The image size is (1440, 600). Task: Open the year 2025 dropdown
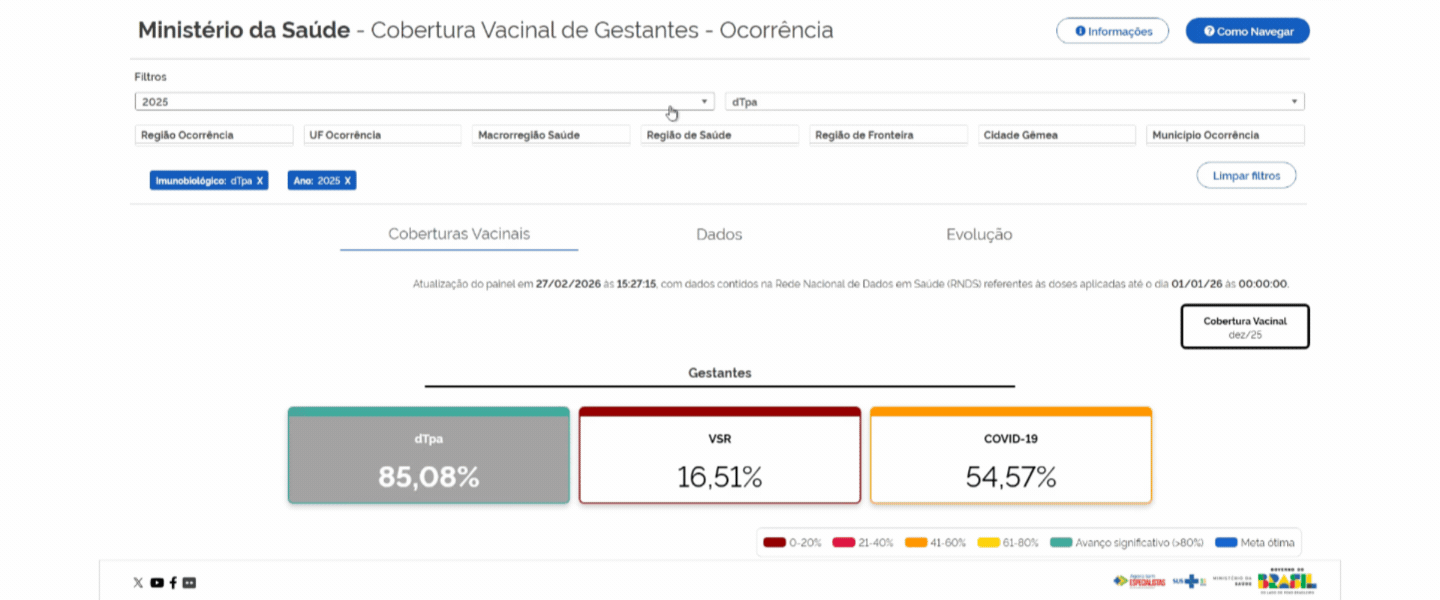point(424,102)
